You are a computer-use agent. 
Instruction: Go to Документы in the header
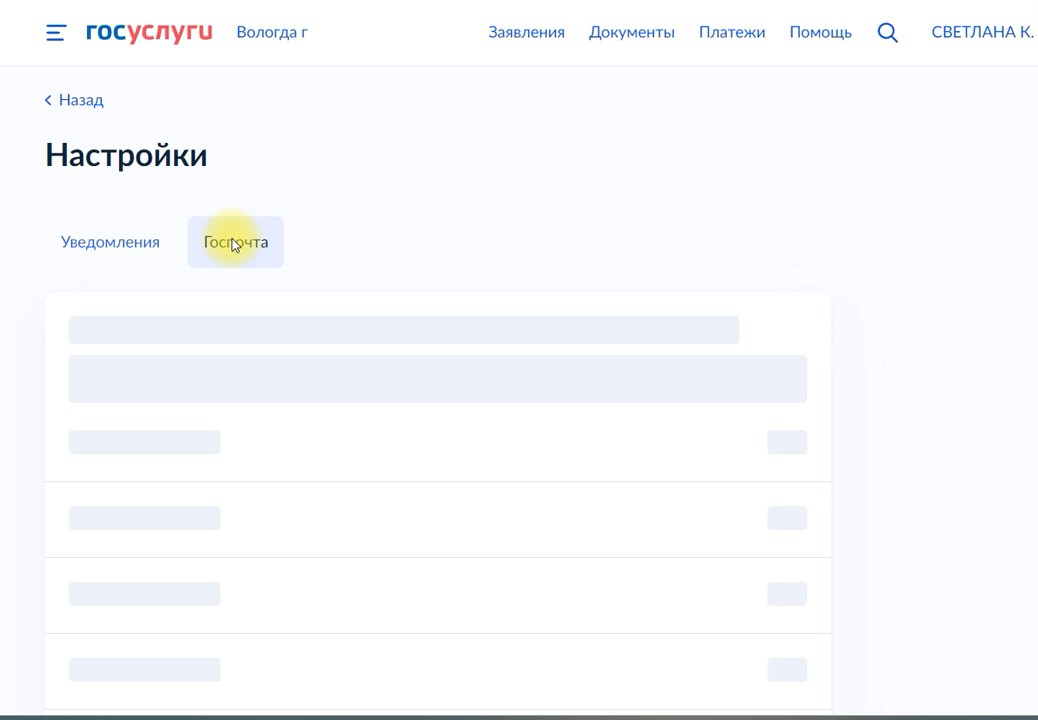(x=631, y=32)
